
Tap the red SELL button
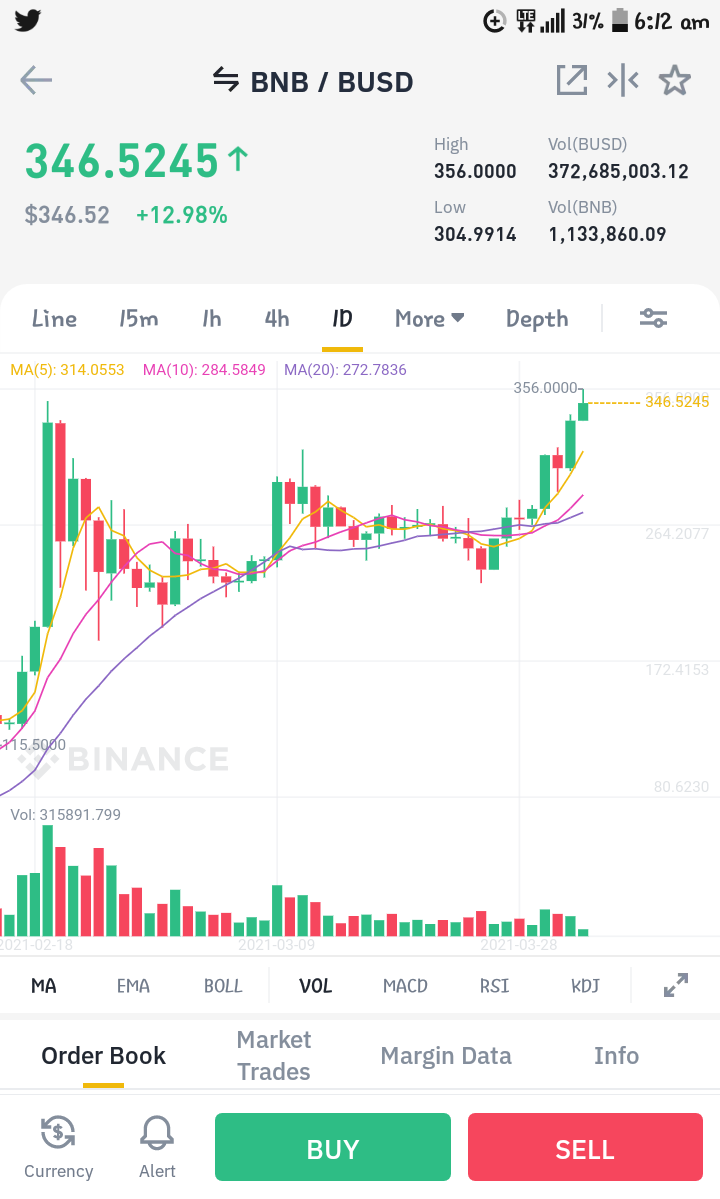tap(585, 1147)
